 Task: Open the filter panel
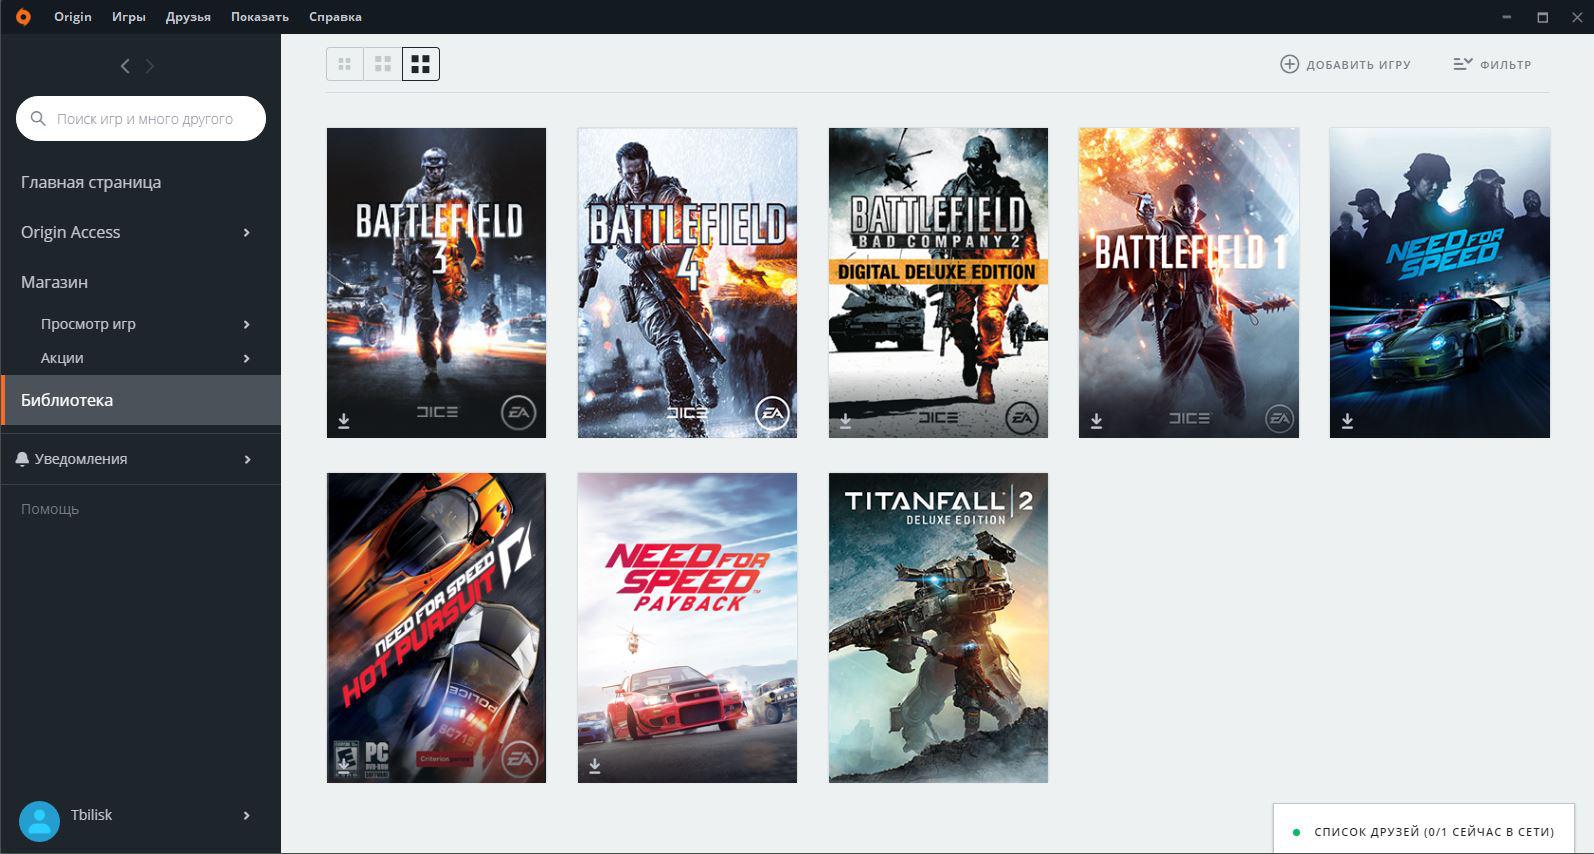1491,64
